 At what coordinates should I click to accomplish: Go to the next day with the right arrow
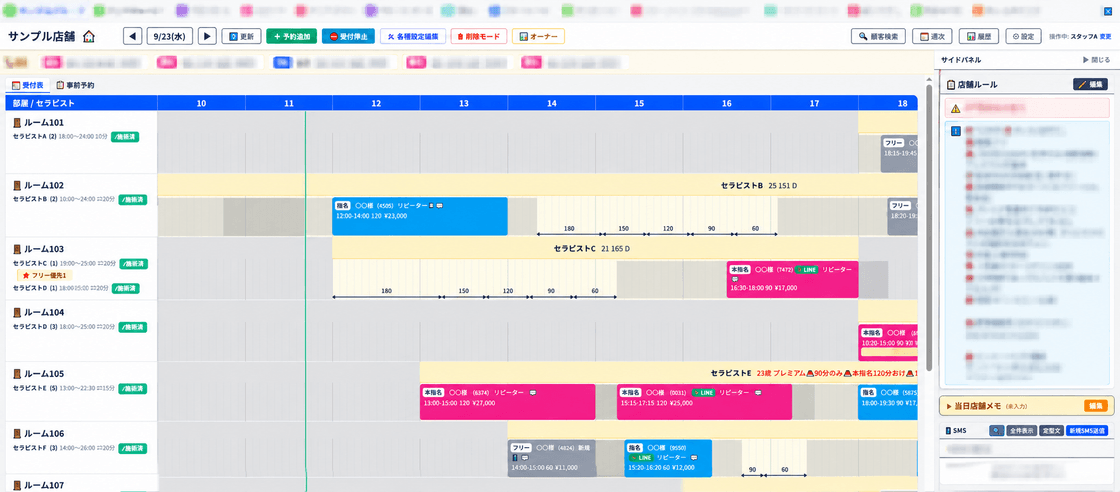pos(207,36)
